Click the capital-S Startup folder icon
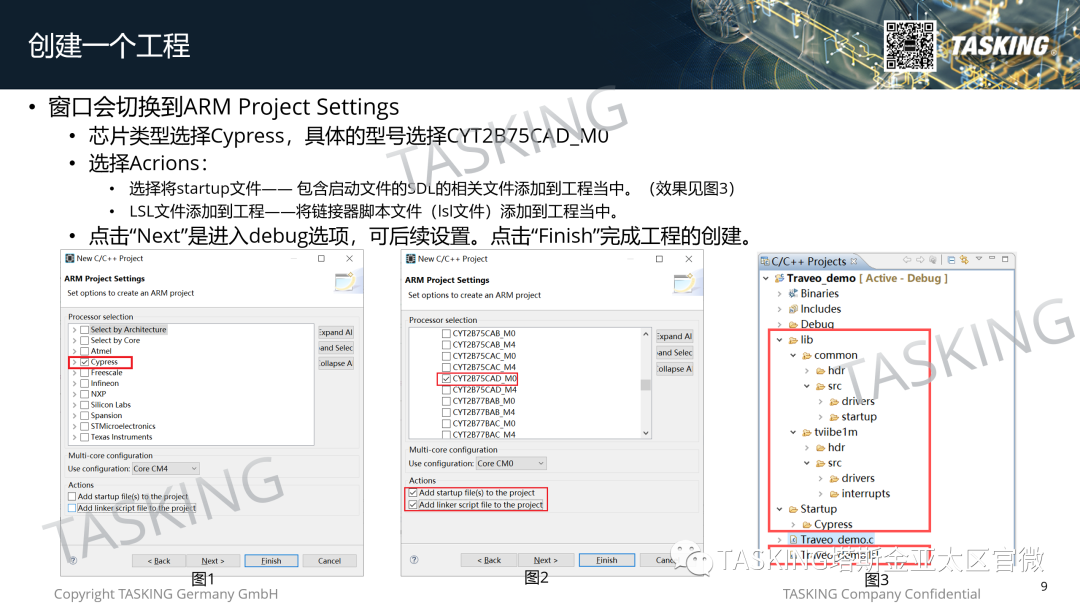 pyautogui.click(x=793, y=510)
